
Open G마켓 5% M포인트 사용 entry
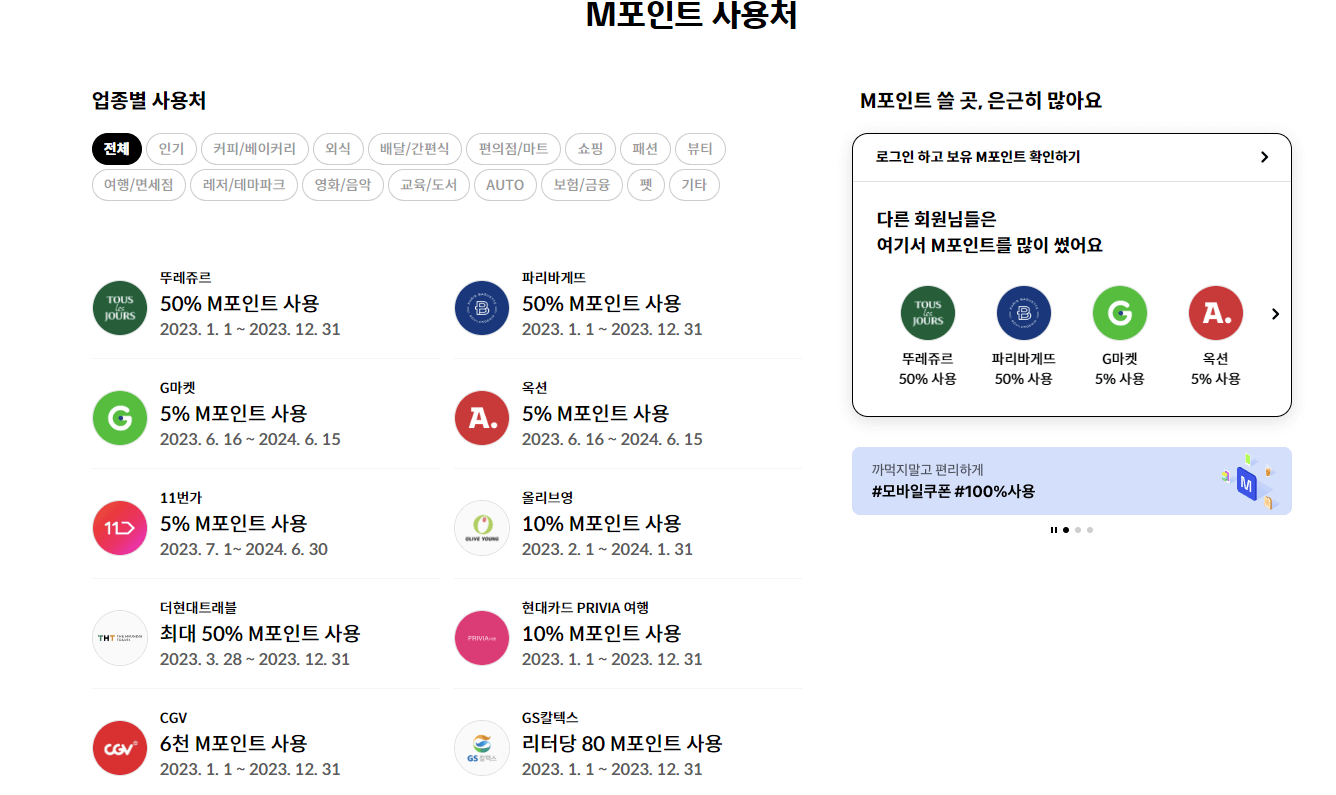[x=266, y=414]
